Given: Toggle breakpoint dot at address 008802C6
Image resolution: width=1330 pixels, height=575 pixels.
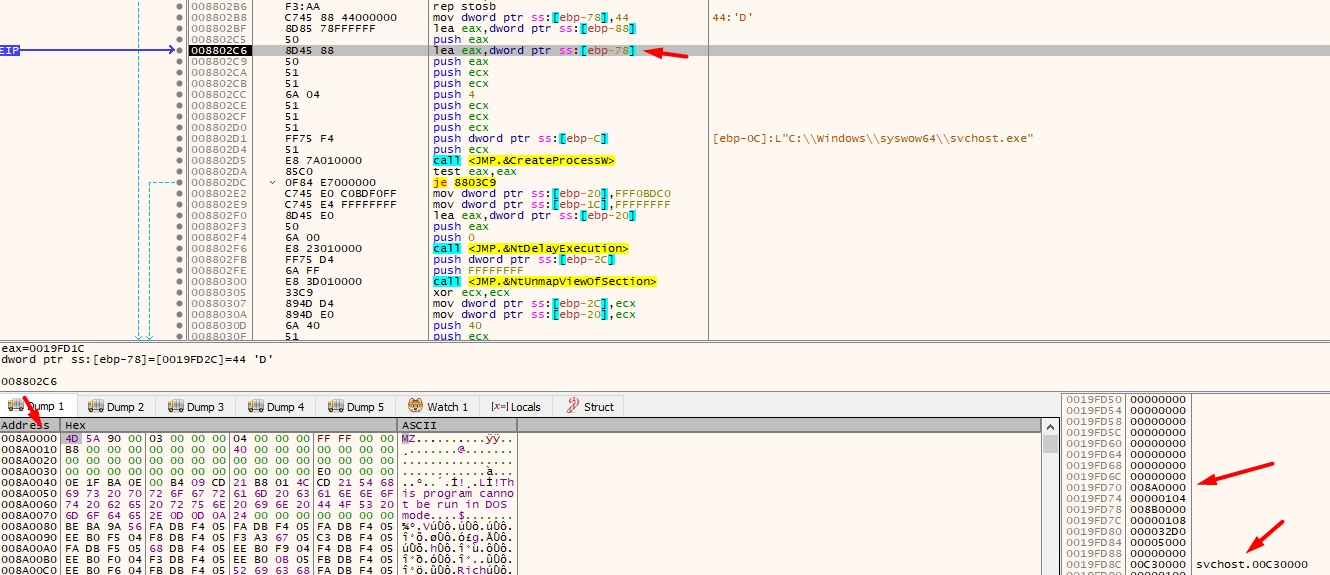Looking at the screenshot, I should pyautogui.click(x=180, y=50).
